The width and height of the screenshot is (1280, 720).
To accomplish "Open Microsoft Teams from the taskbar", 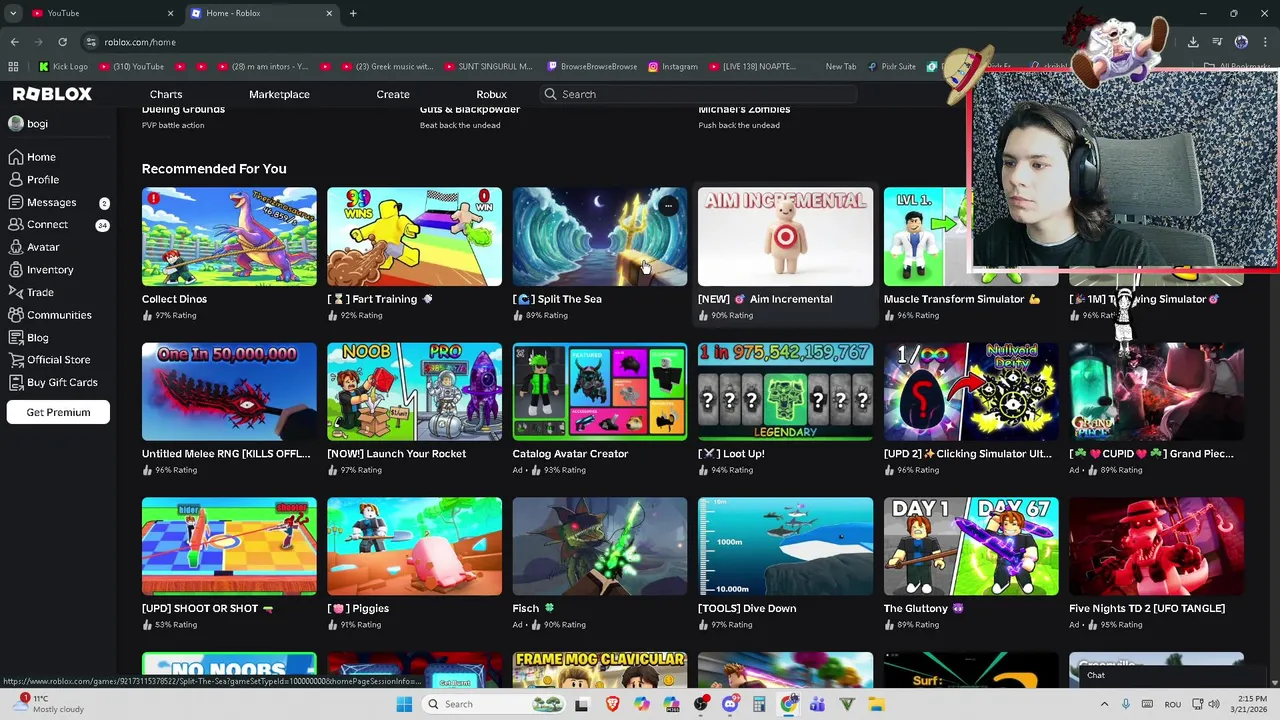I will 818,704.
